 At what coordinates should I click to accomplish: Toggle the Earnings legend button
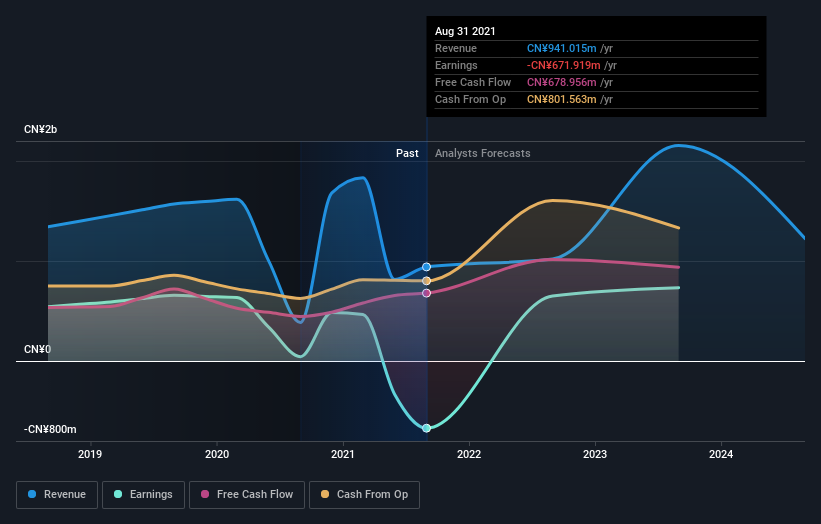(143, 495)
